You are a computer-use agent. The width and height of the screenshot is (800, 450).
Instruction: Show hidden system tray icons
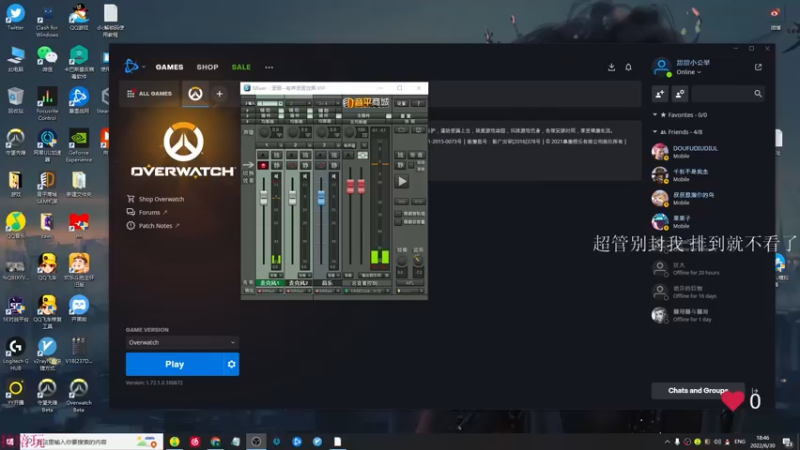click(667, 442)
